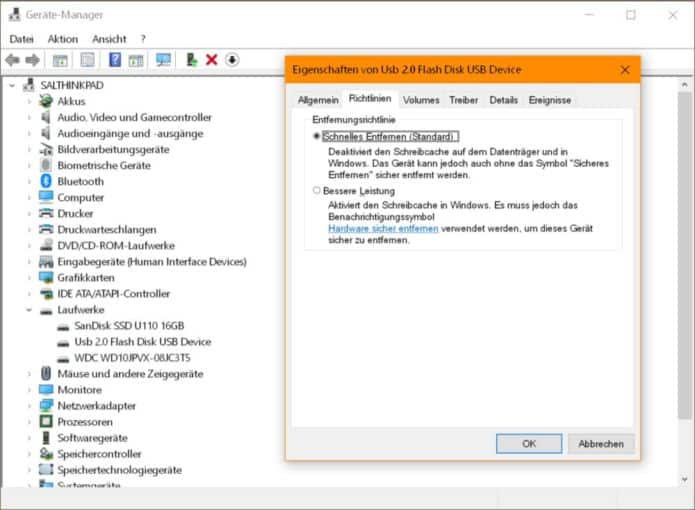Collapse the SALTHINKPAD root node
This screenshot has height=510, width=695.
coord(12,85)
